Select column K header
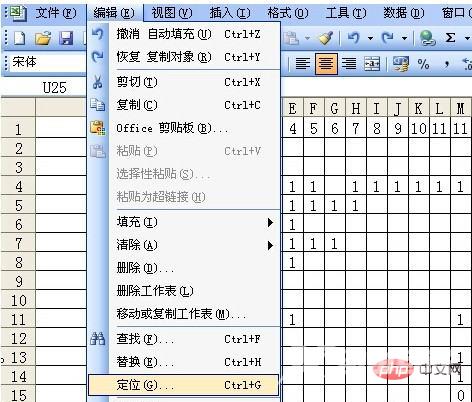 [419, 108]
